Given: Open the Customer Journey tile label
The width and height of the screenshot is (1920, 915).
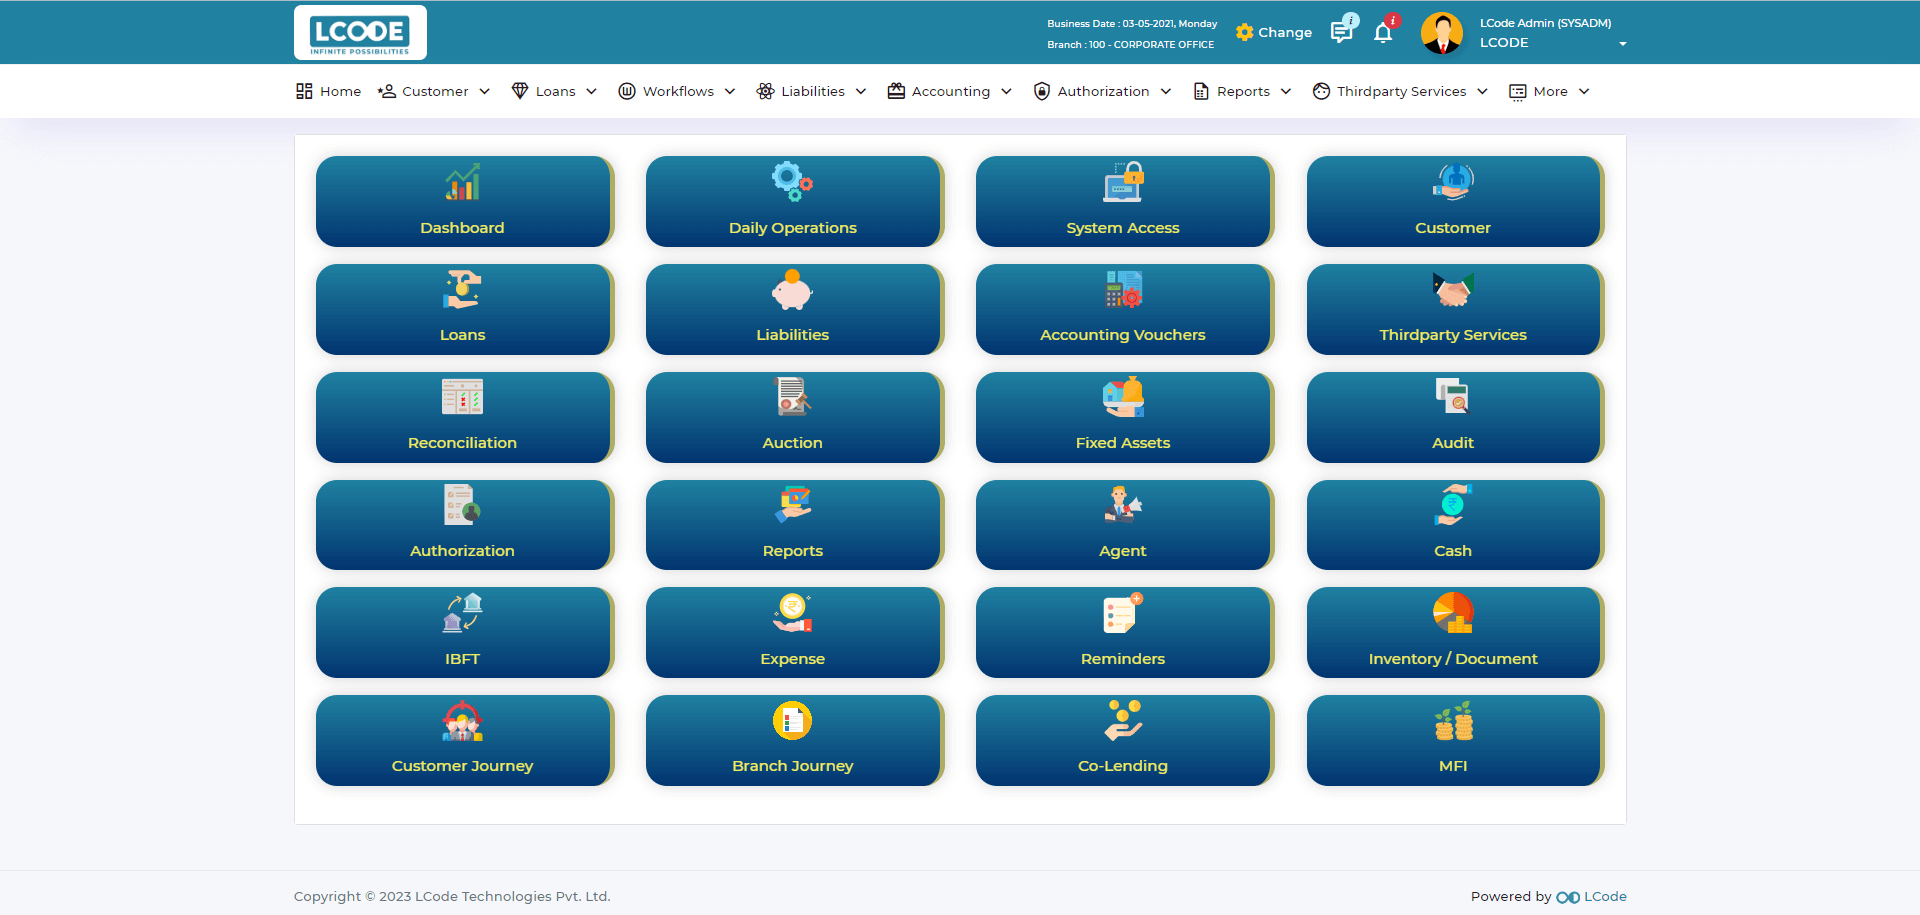Looking at the screenshot, I should [x=462, y=766].
